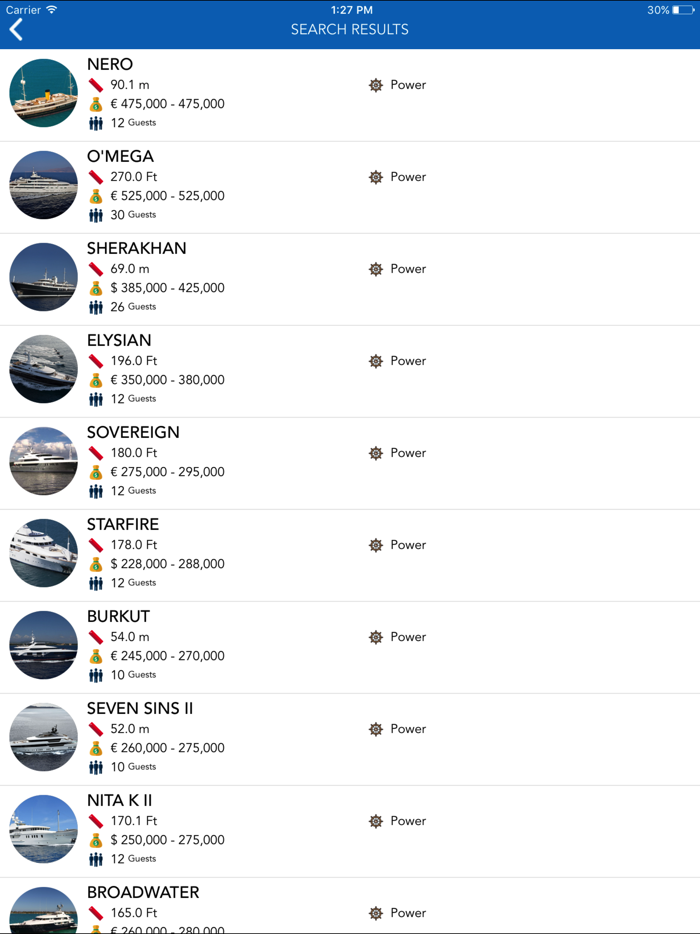Tap the SEARCH RESULTS title bar
The width and height of the screenshot is (700, 934).
[x=350, y=29]
